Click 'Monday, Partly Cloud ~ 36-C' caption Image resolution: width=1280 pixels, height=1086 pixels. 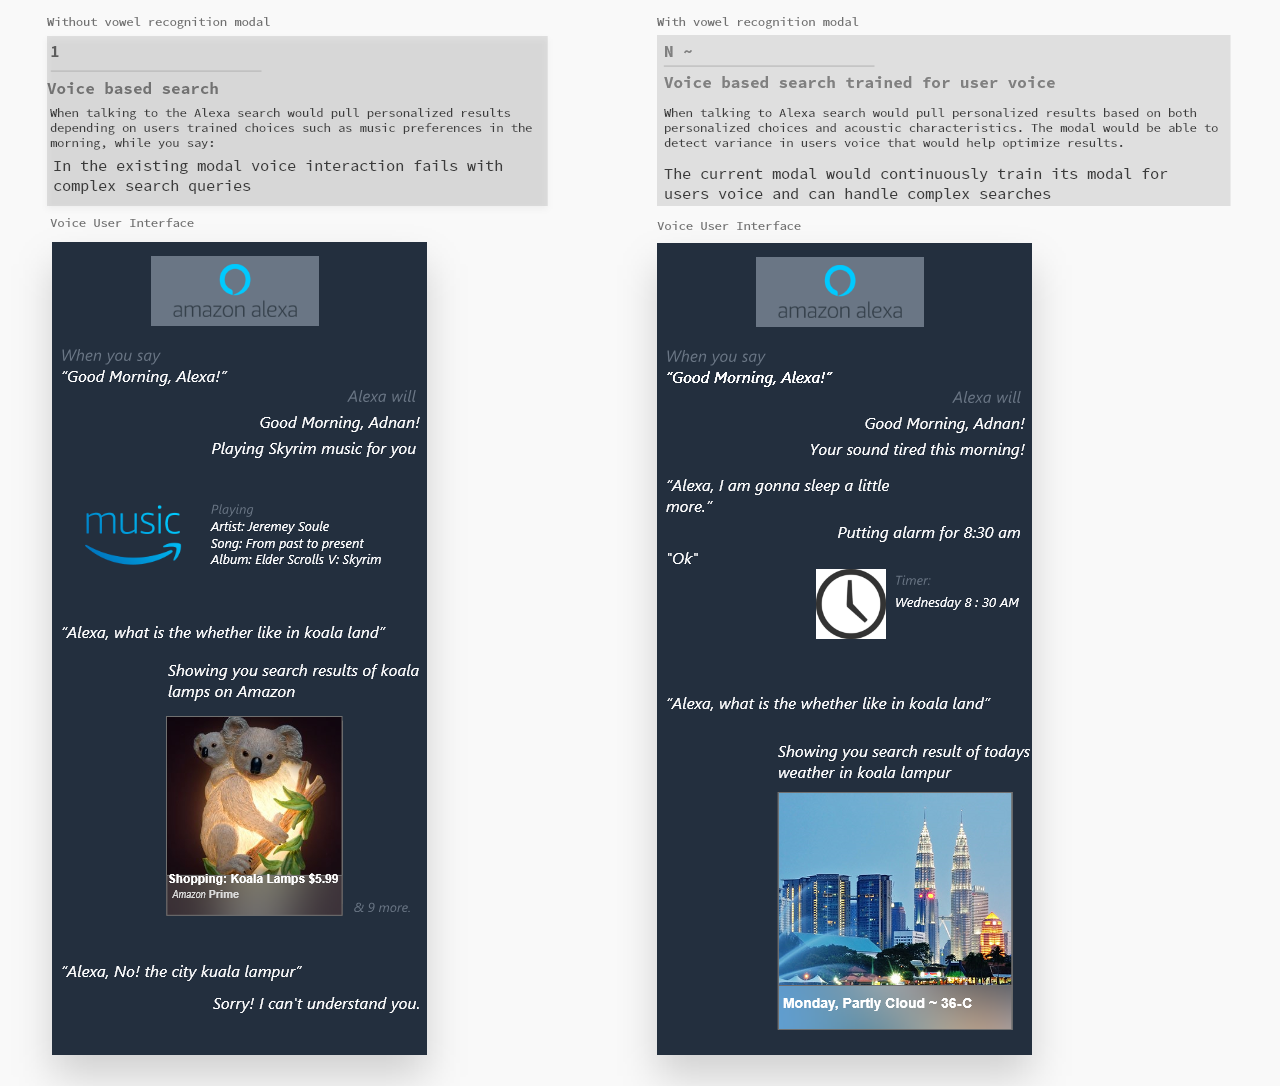[877, 1003]
